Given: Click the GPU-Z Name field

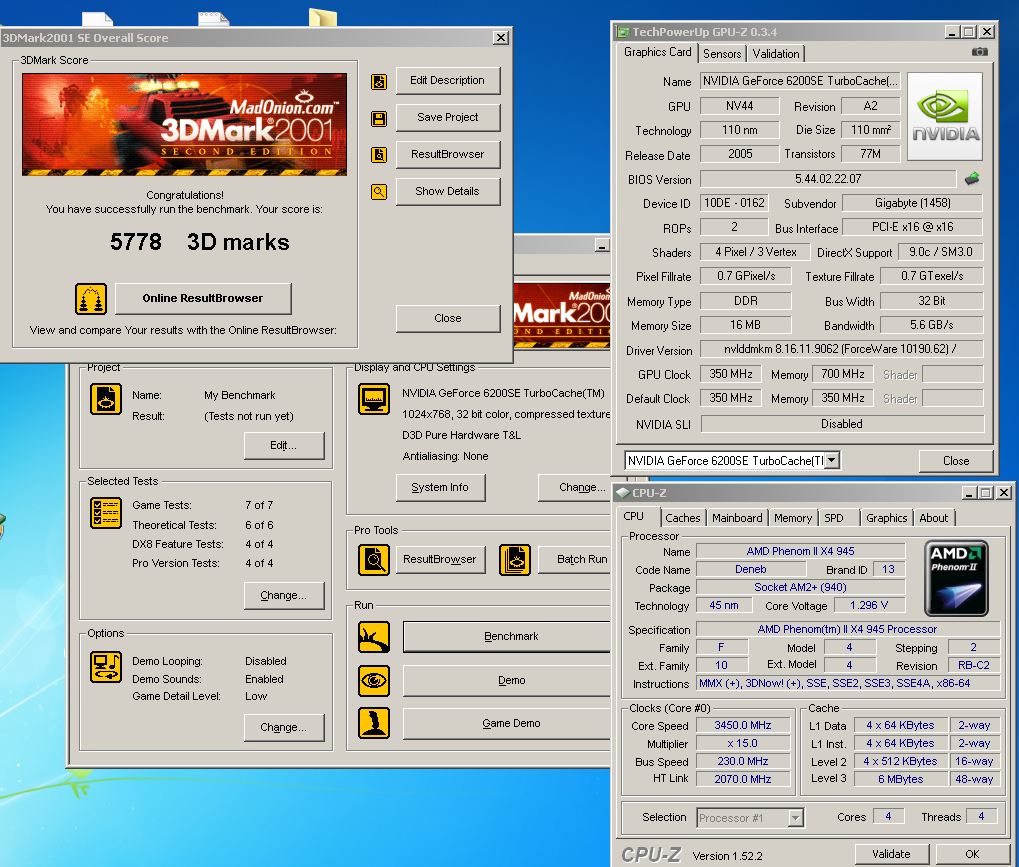Looking at the screenshot, I should click(800, 81).
